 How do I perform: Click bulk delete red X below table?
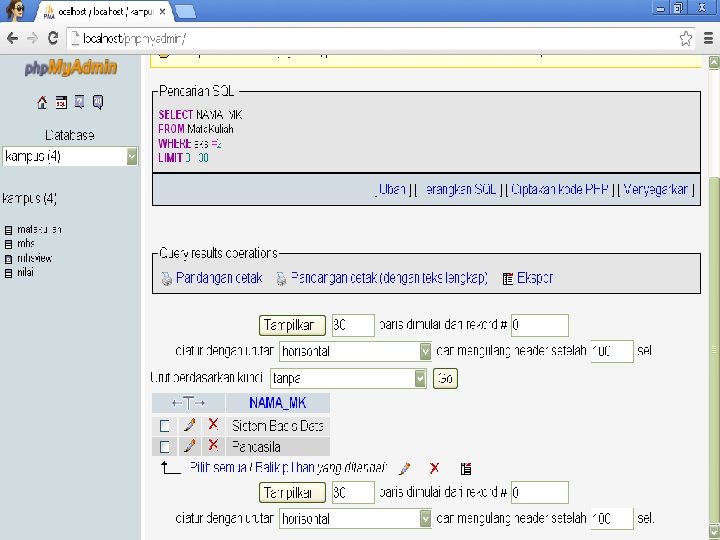[x=434, y=468]
